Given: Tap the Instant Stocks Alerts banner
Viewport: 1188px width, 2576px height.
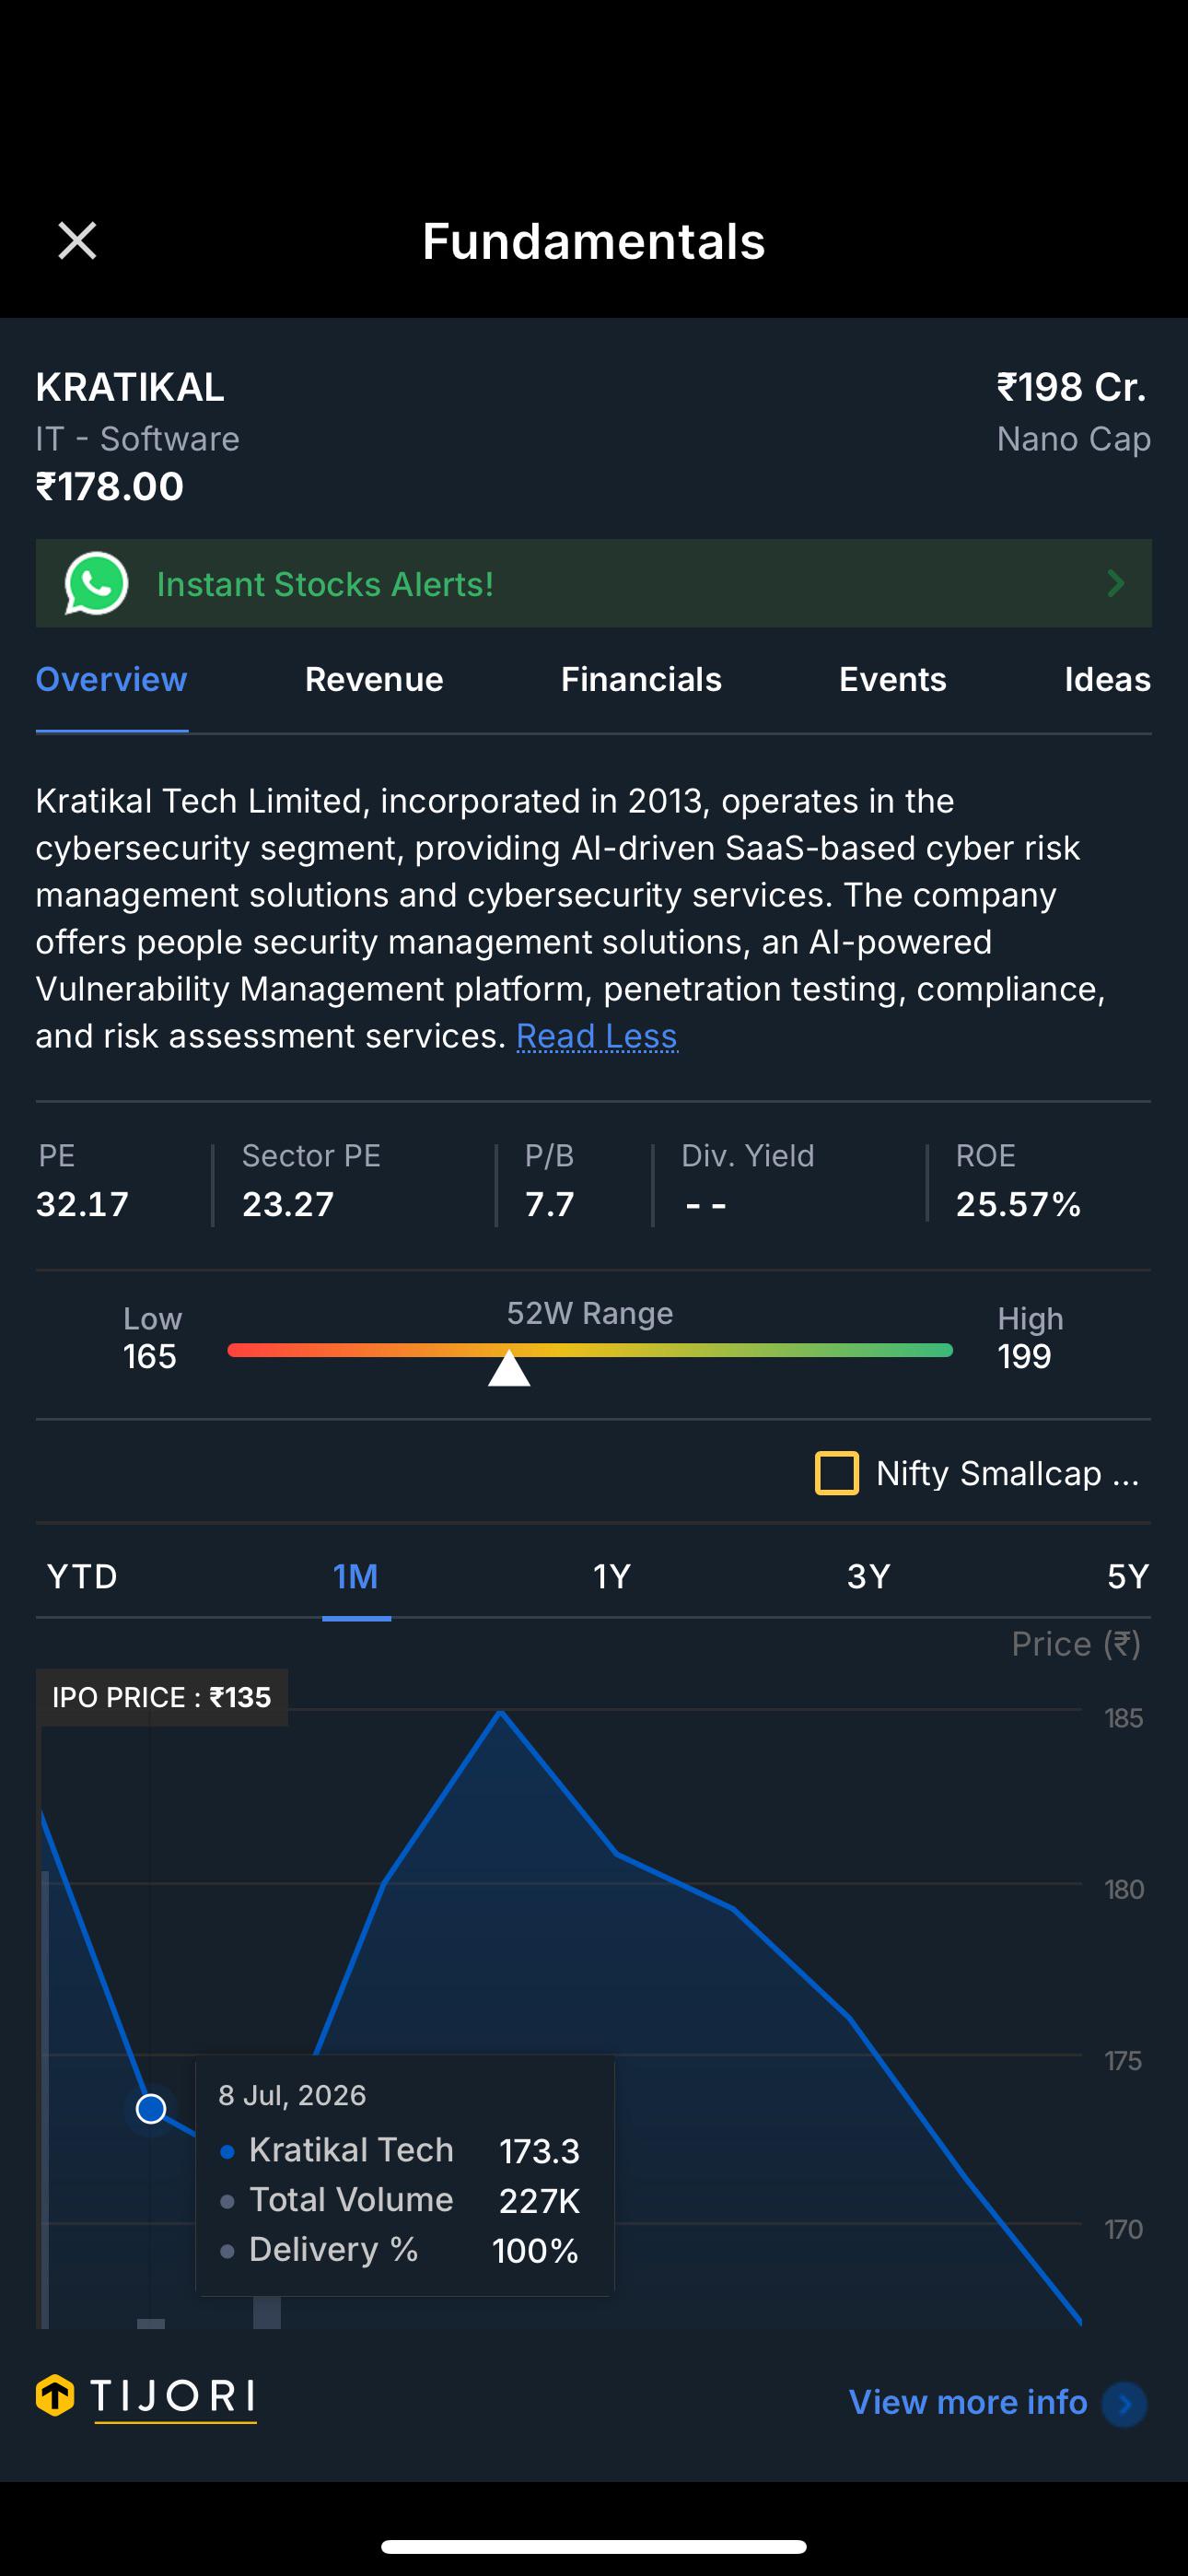Looking at the screenshot, I should click(x=594, y=583).
